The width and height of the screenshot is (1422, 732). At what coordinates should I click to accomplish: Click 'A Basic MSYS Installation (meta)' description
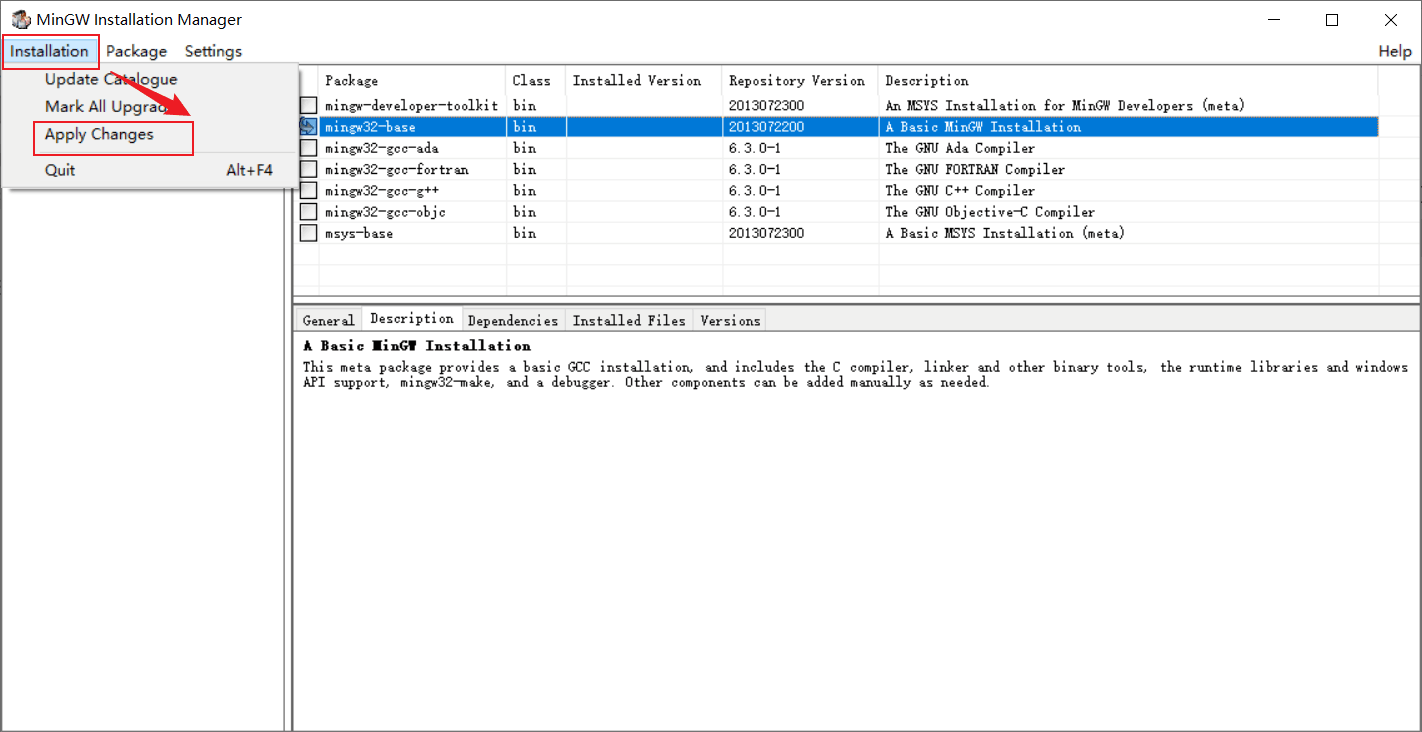point(1005,232)
